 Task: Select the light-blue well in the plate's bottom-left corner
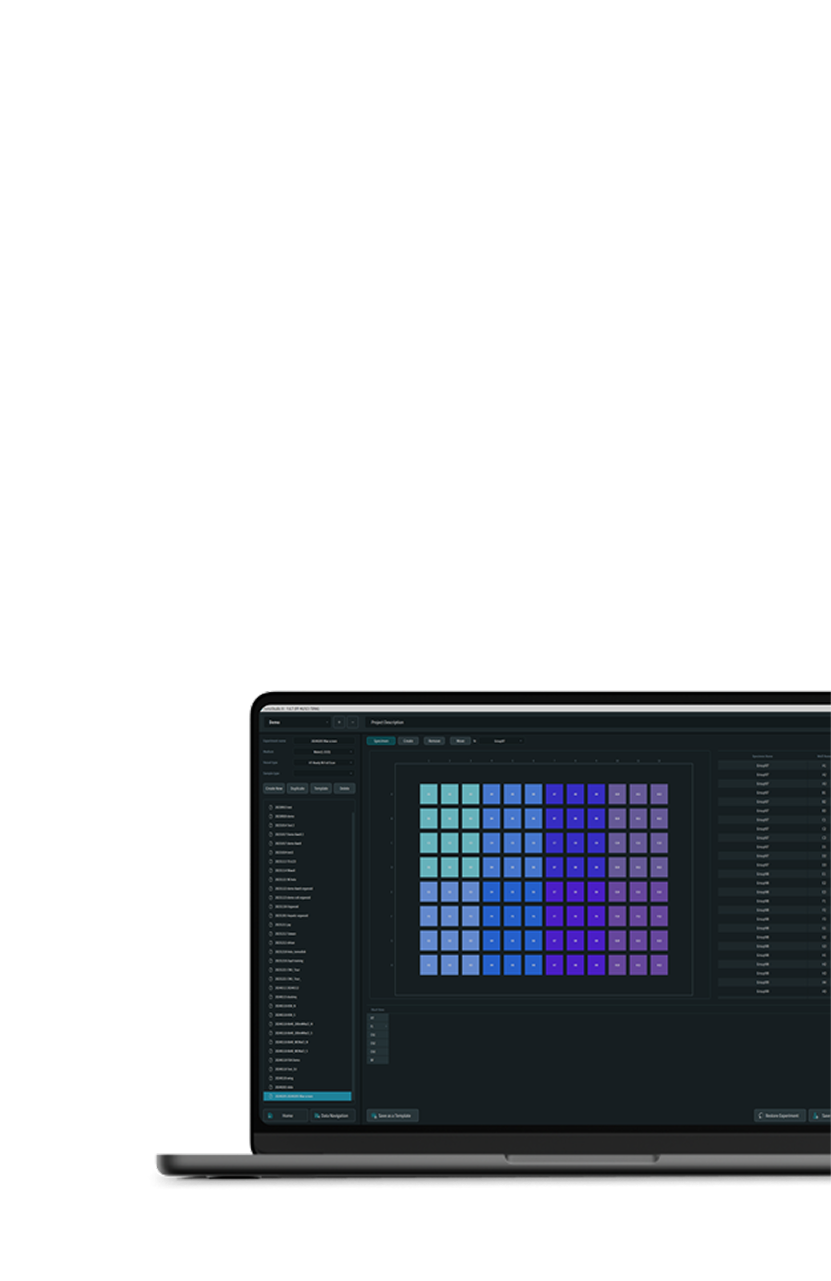pyautogui.click(x=428, y=965)
